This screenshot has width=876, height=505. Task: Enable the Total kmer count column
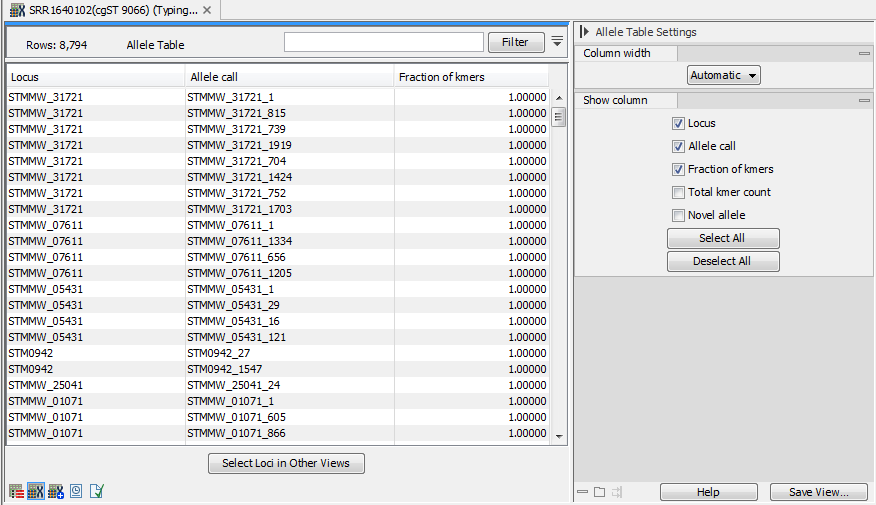click(x=679, y=192)
